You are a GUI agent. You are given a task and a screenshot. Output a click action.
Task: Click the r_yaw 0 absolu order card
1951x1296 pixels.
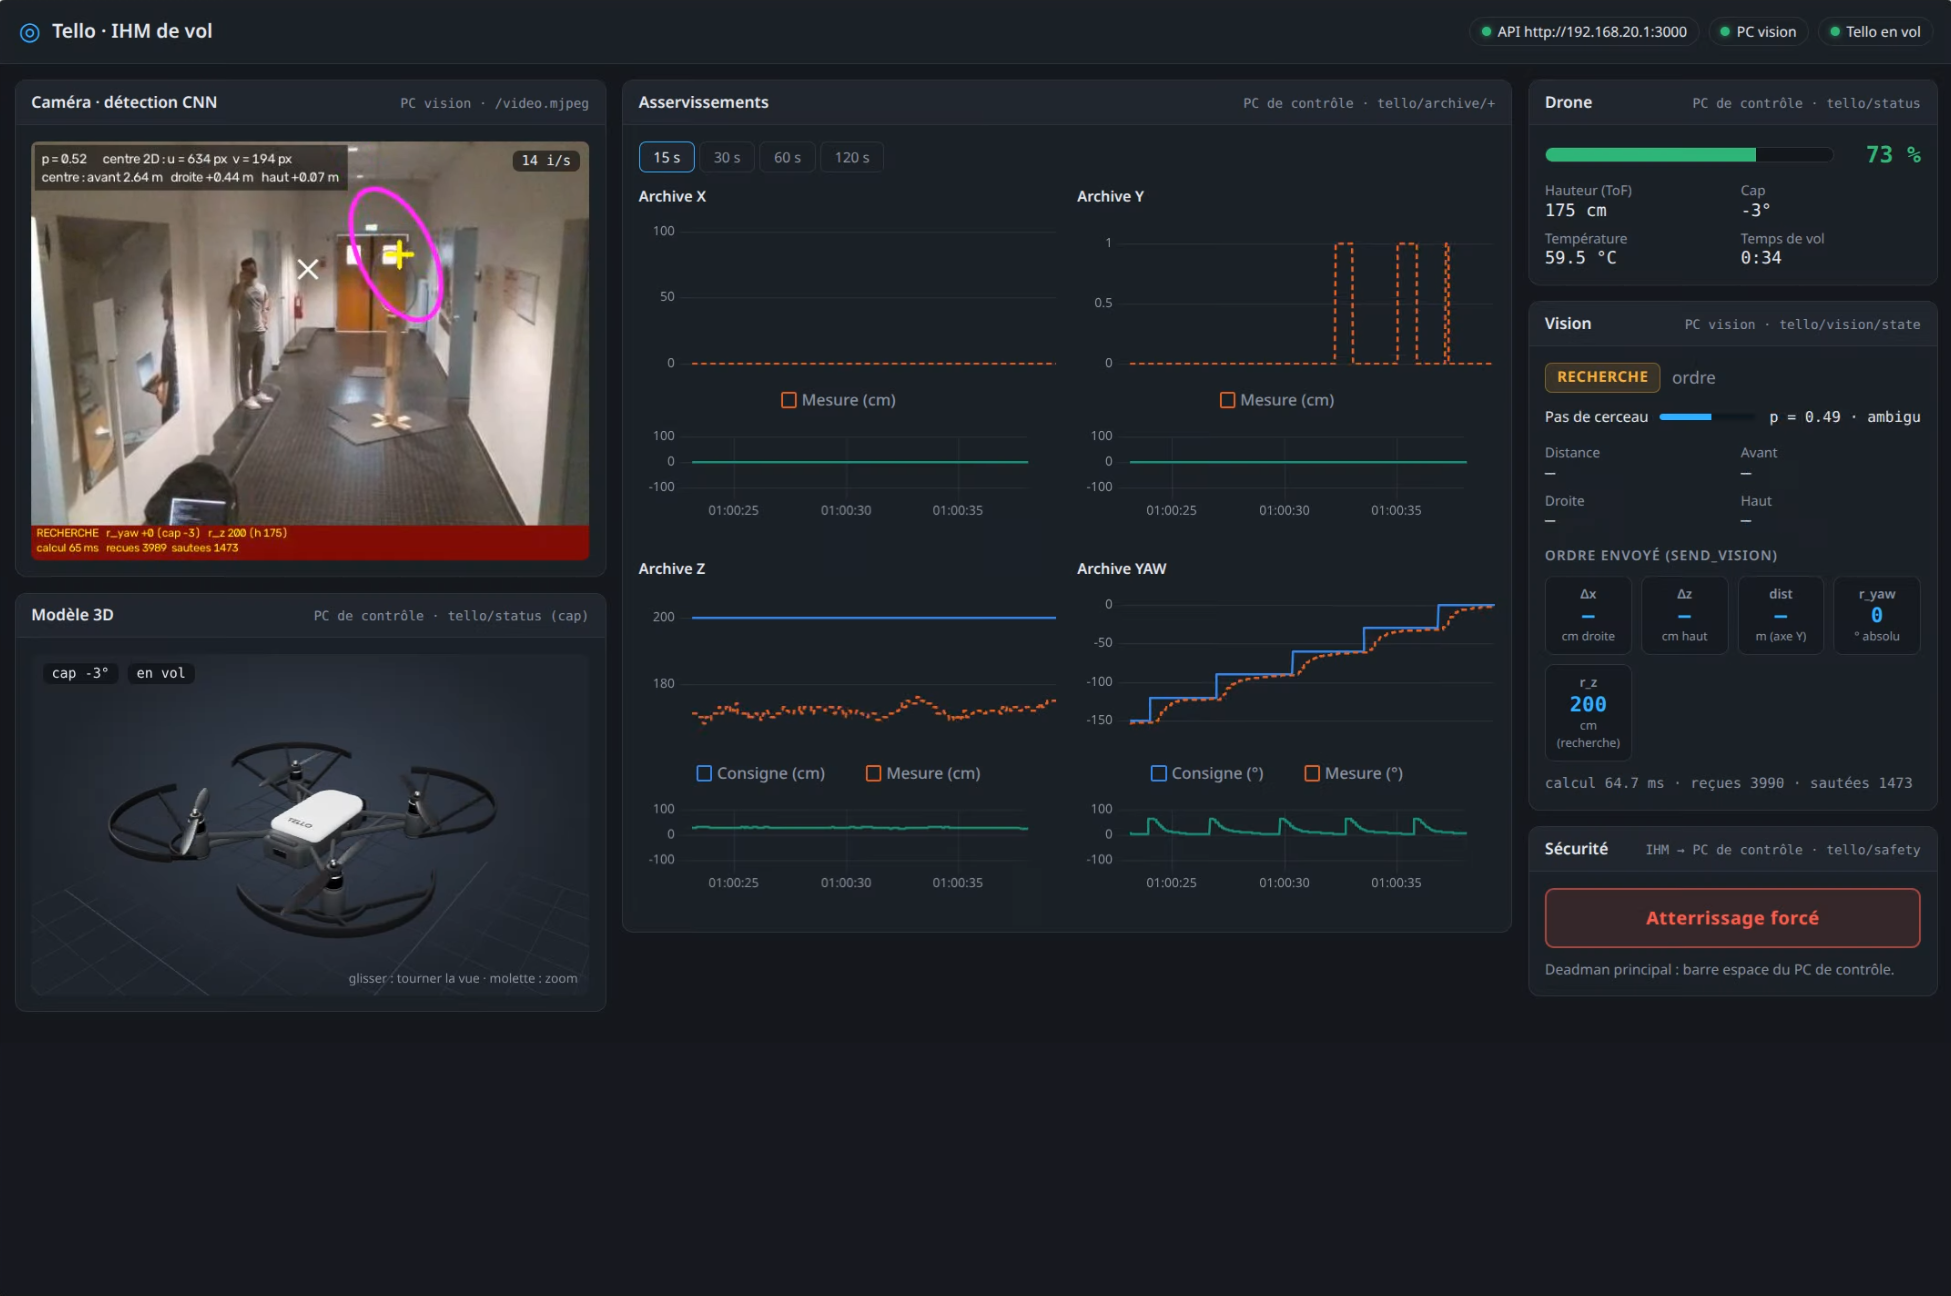click(x=1877, y=615)
